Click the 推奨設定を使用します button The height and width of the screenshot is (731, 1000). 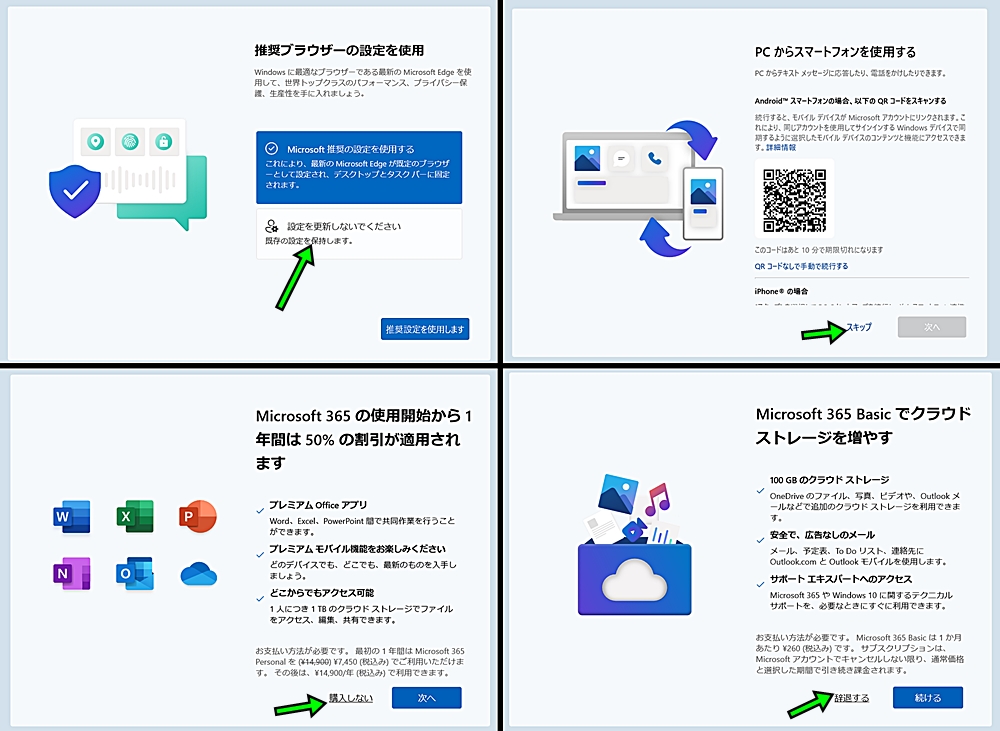click(425, 329)
